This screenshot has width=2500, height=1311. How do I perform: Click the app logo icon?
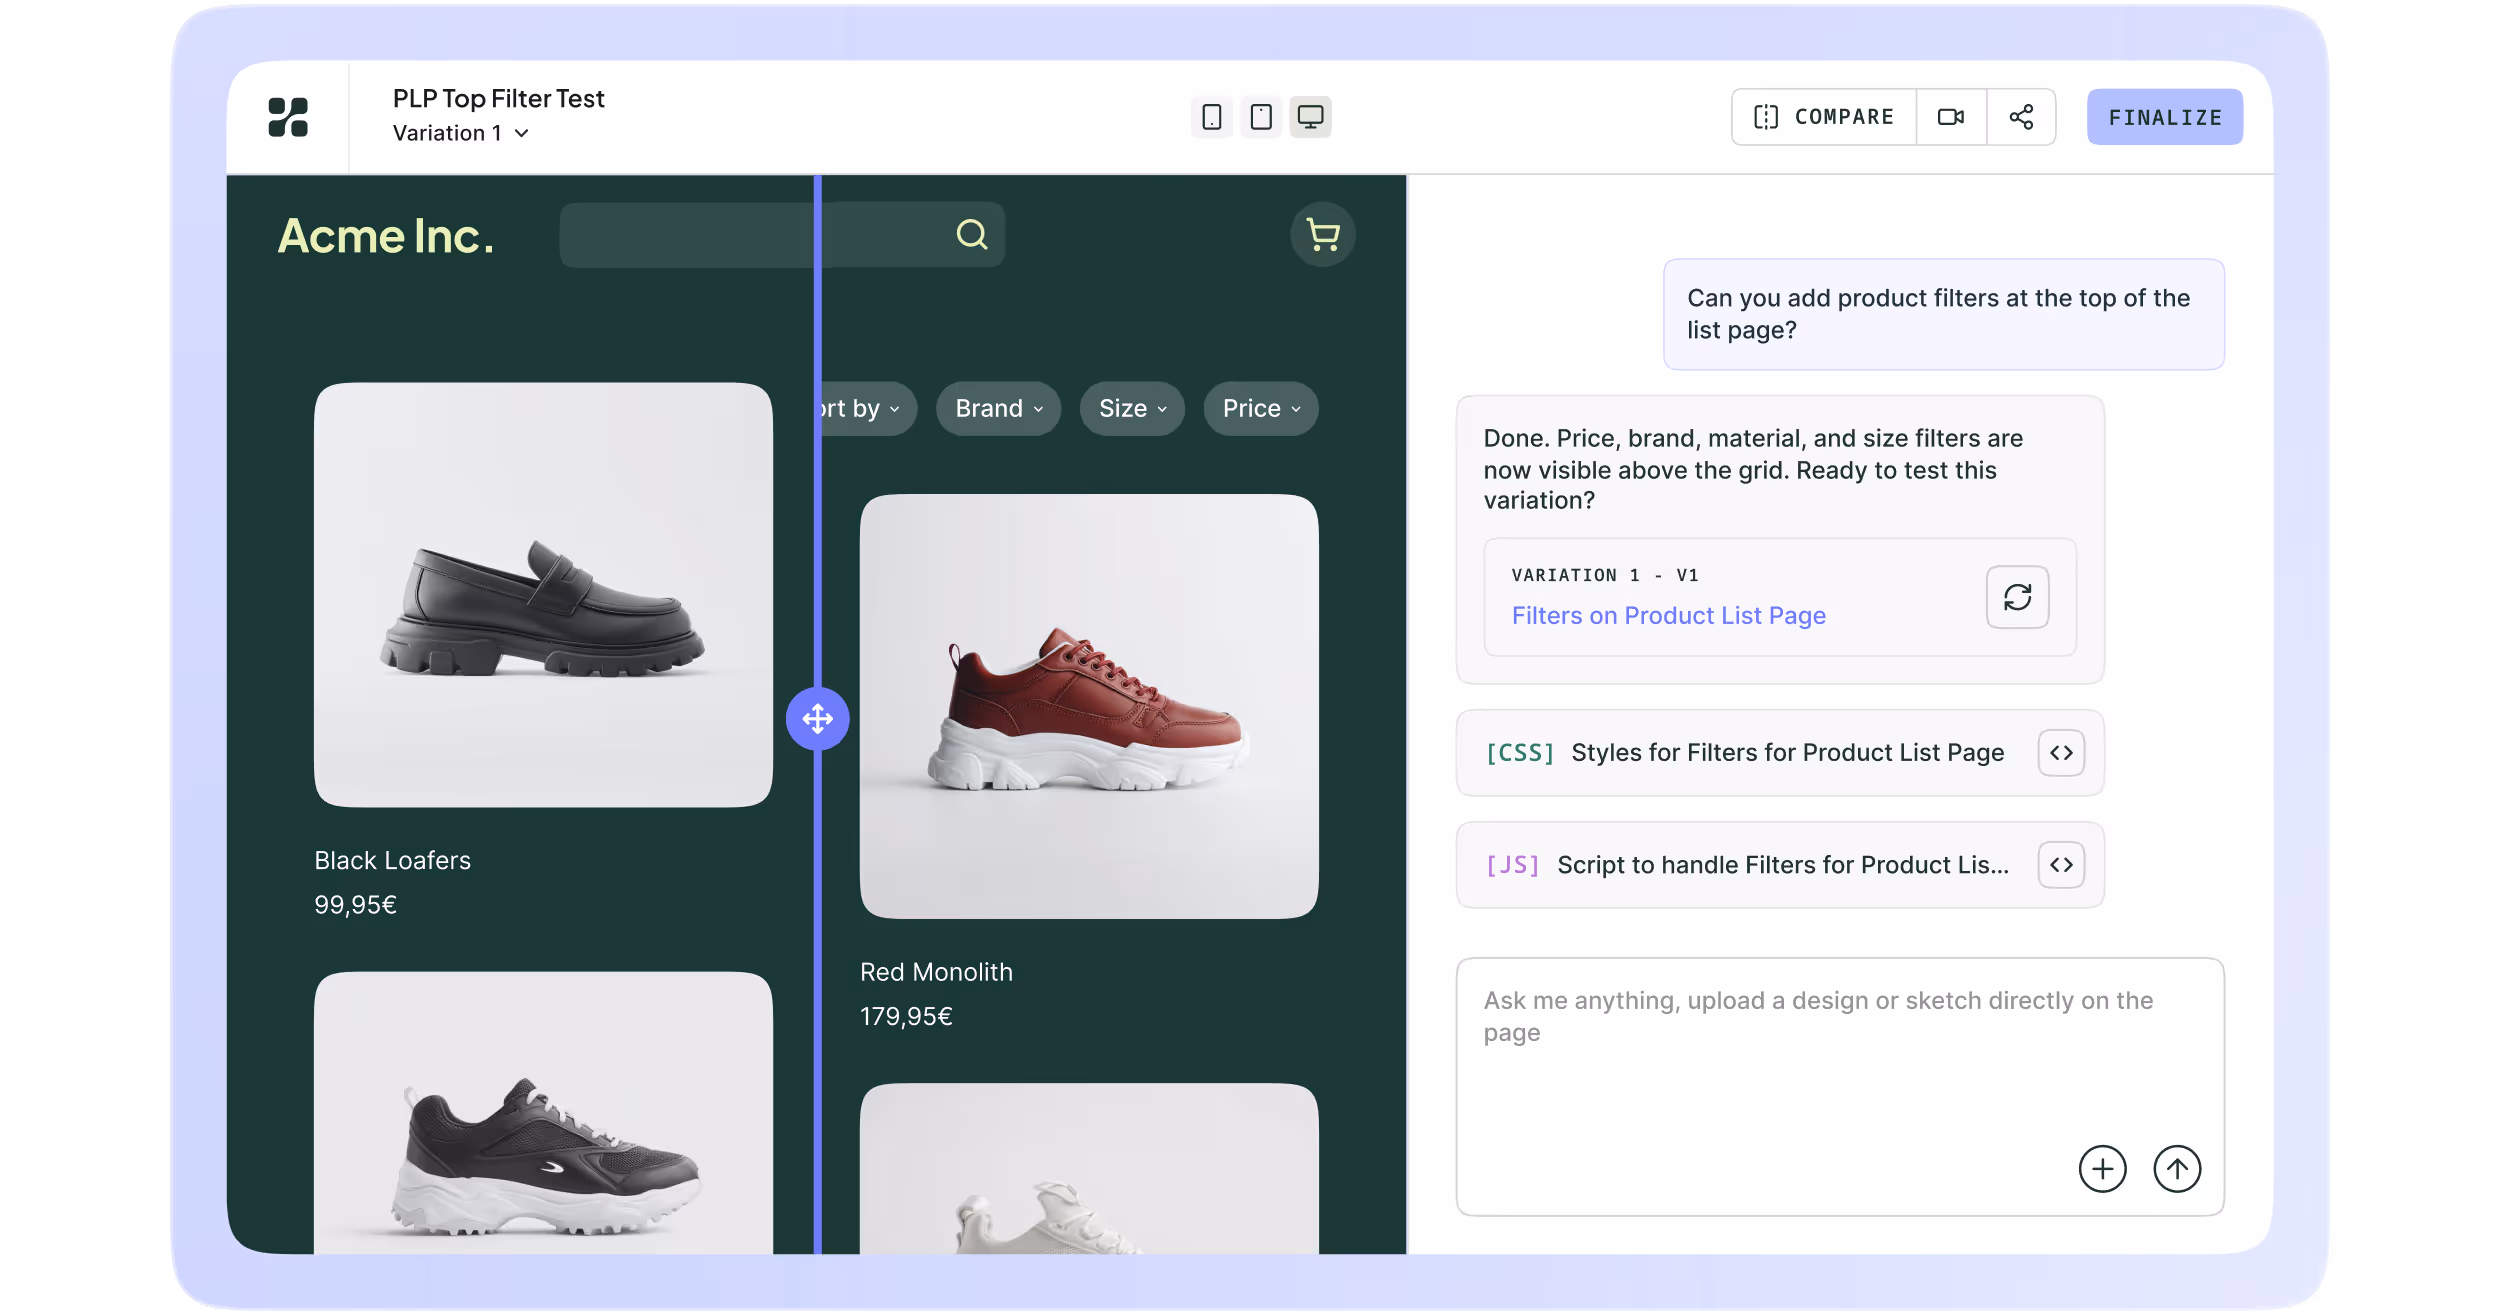(288, 117)
